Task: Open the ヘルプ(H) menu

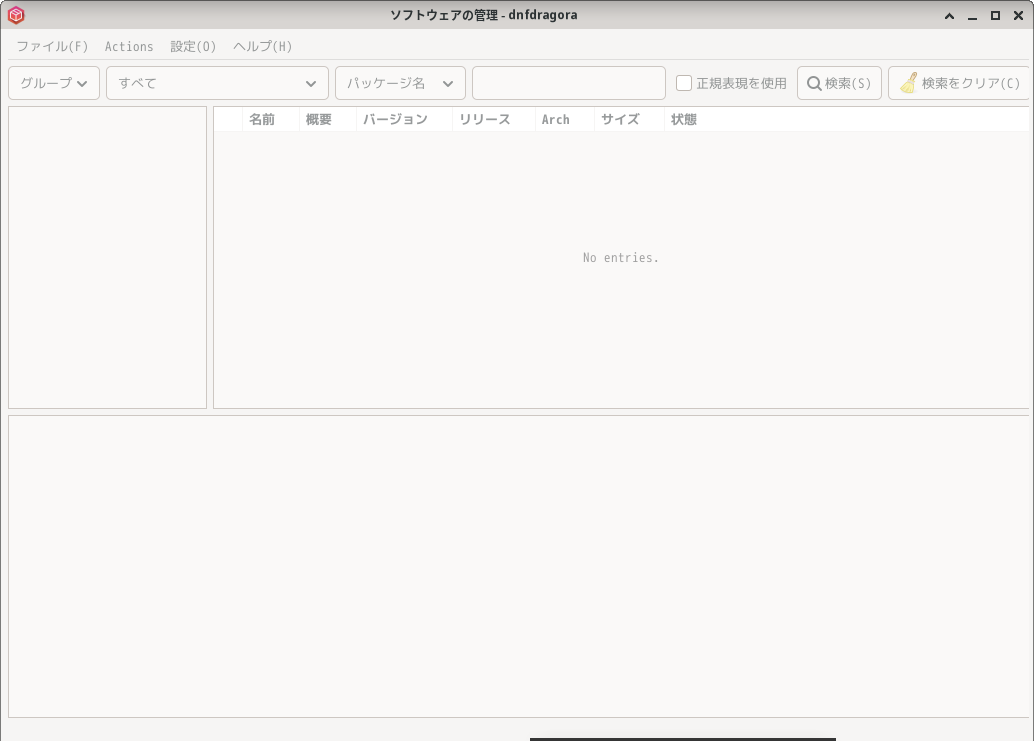Action: pos(262,46)
